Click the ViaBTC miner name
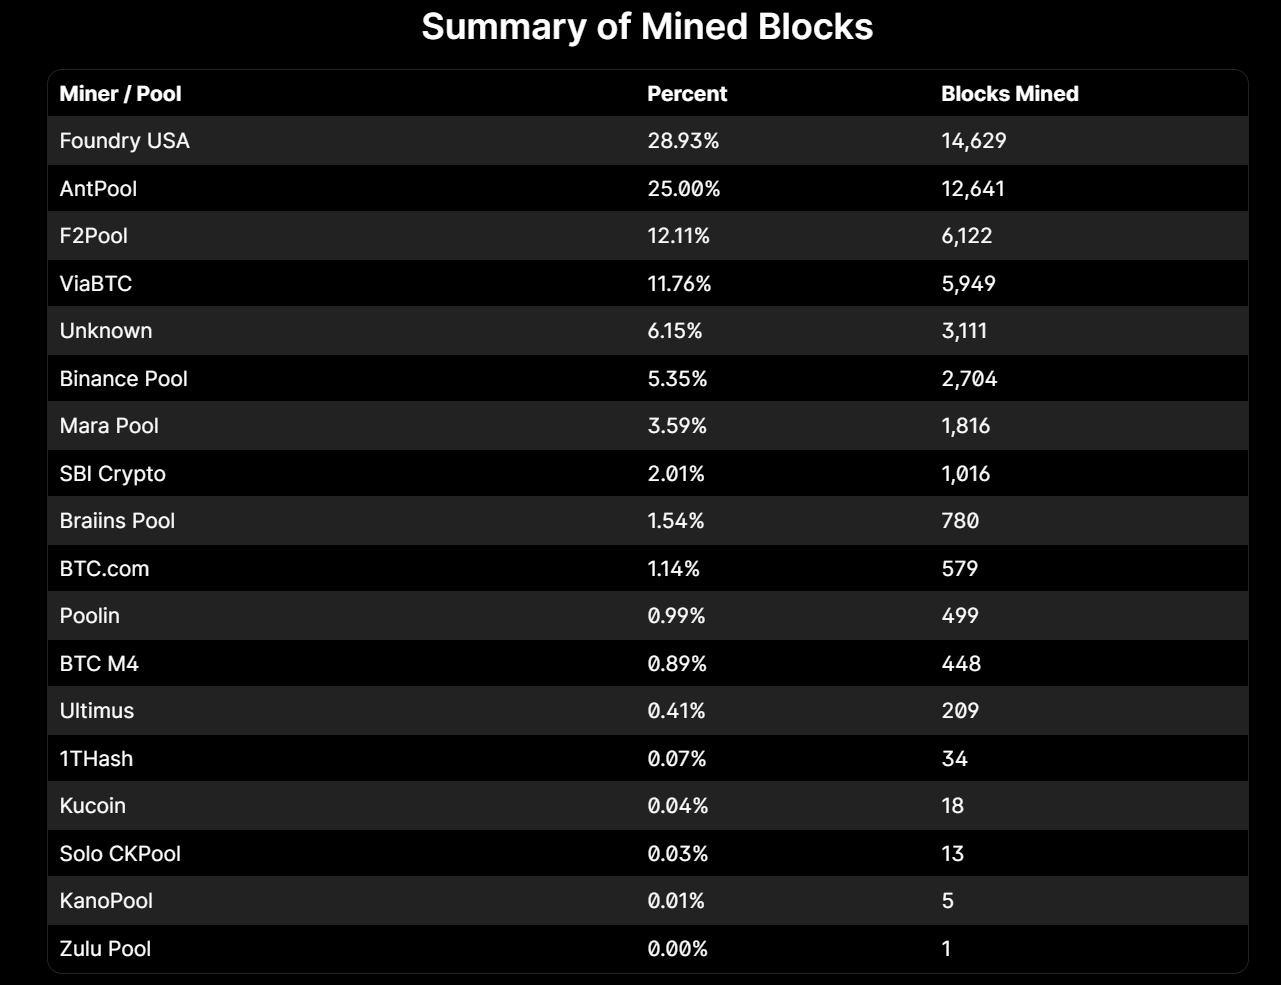 point(95,284)
